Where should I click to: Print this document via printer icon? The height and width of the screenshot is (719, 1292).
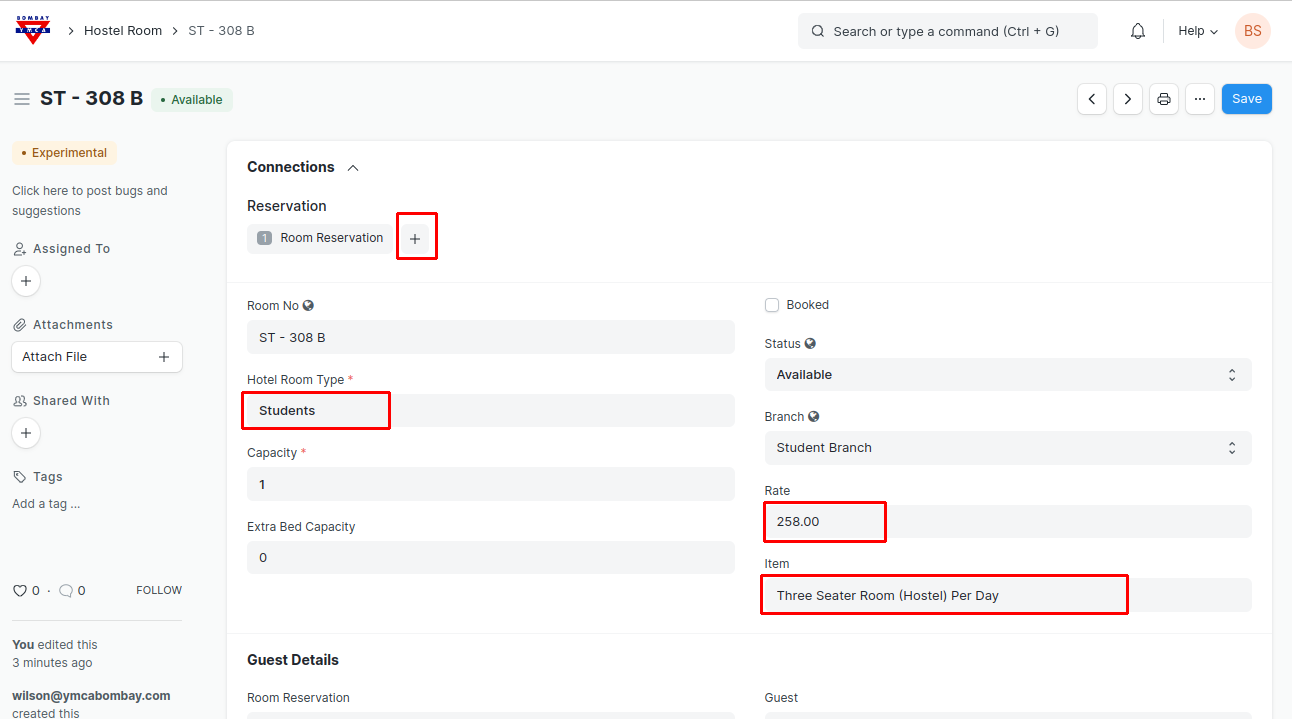[1164, 99]
